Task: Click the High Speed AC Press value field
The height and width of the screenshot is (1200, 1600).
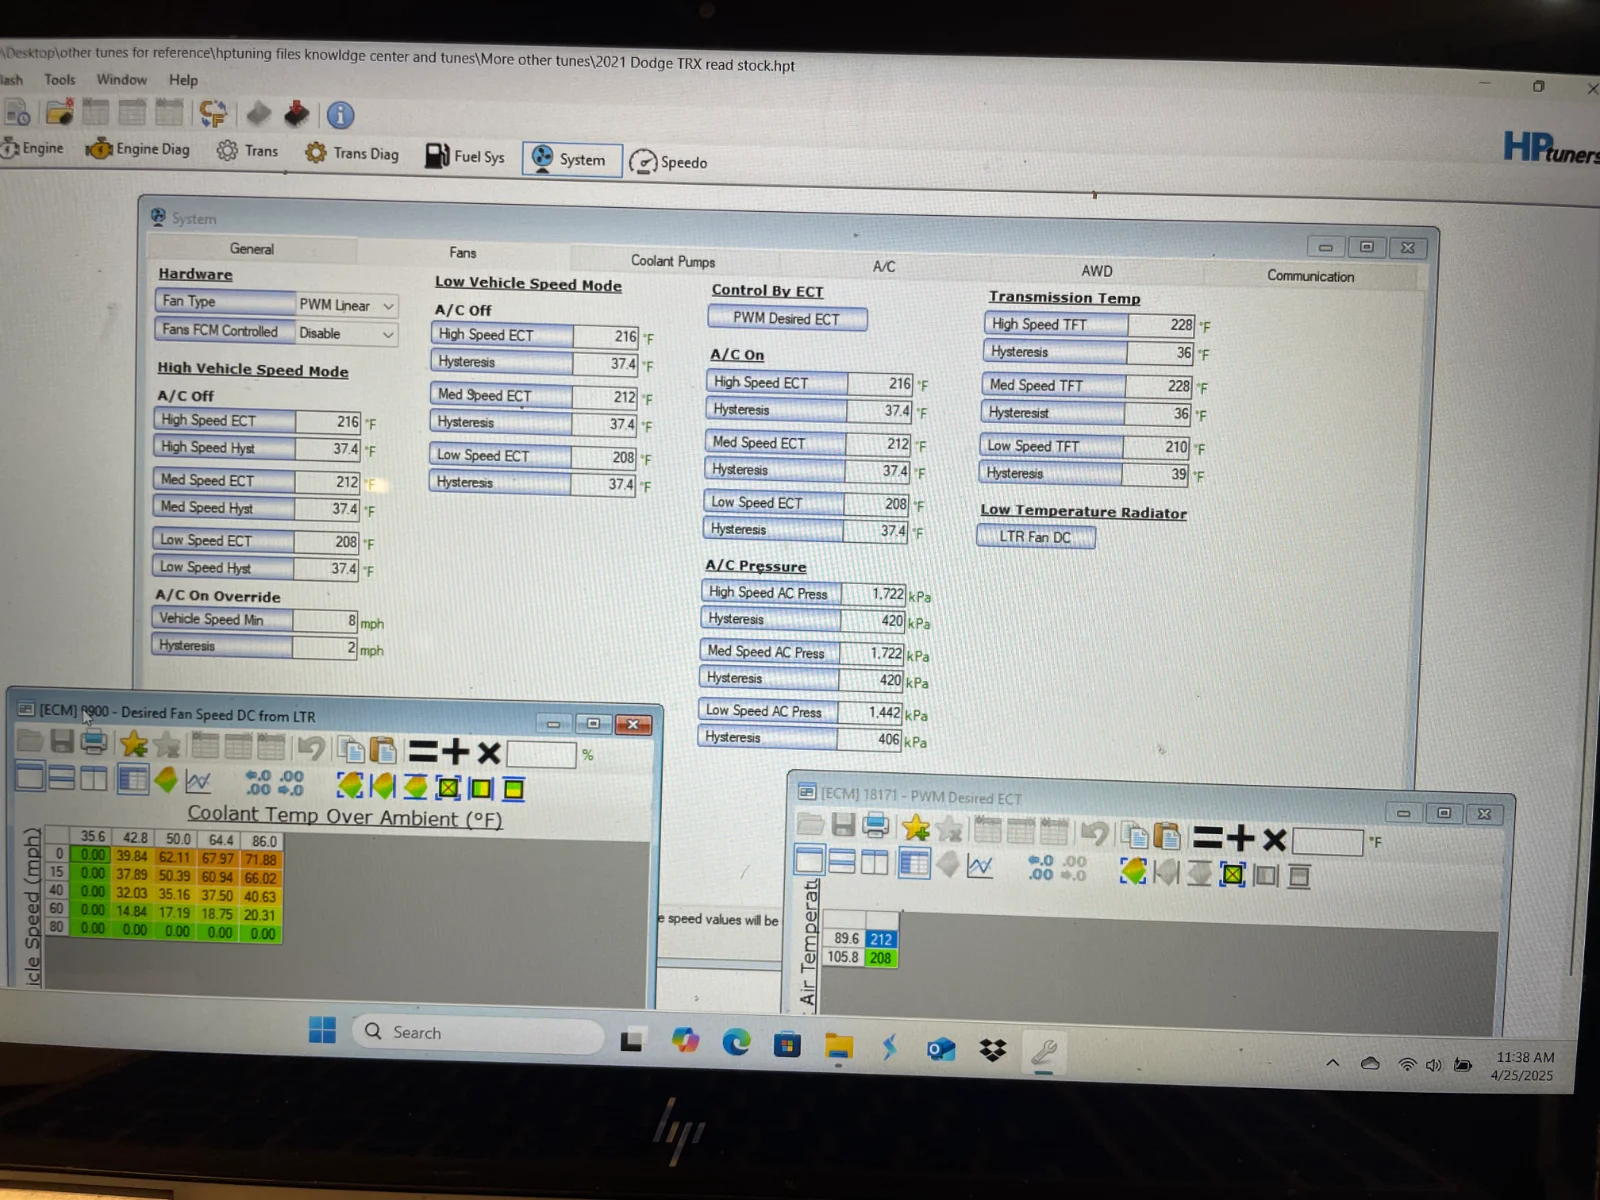Action: [x=873, y=594]
